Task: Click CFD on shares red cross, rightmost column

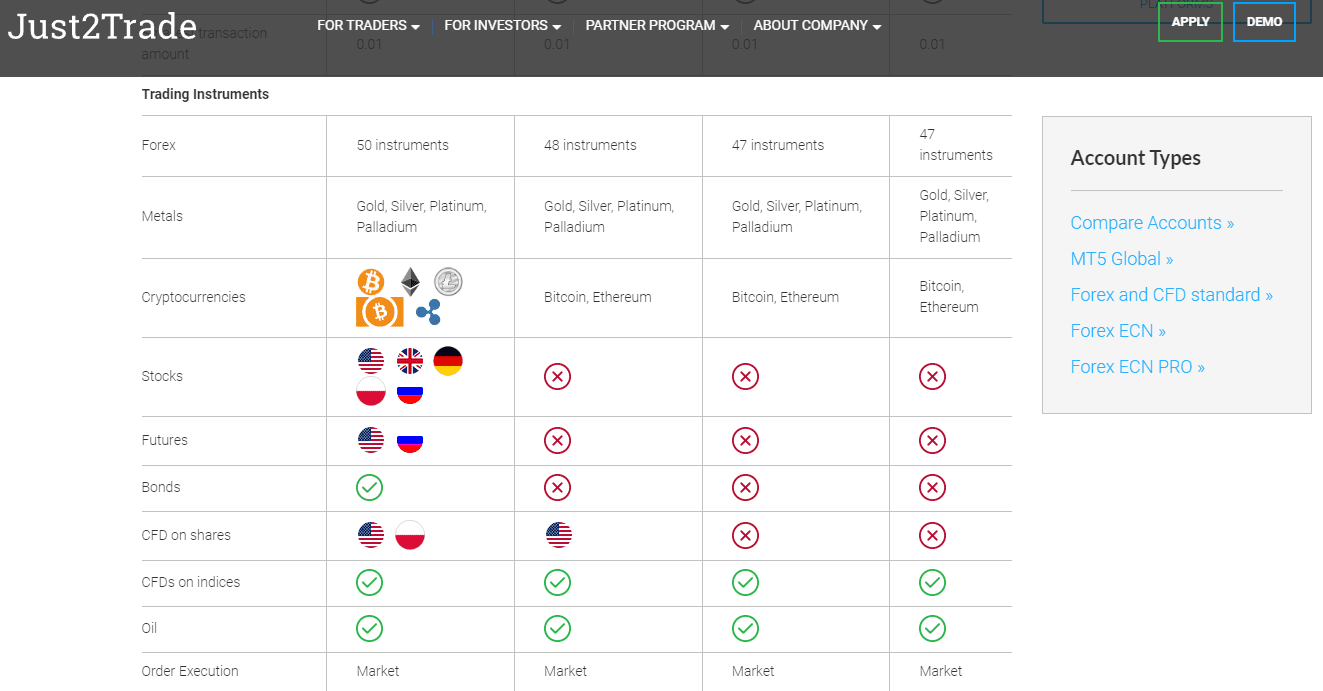Action: click(932, 536)
